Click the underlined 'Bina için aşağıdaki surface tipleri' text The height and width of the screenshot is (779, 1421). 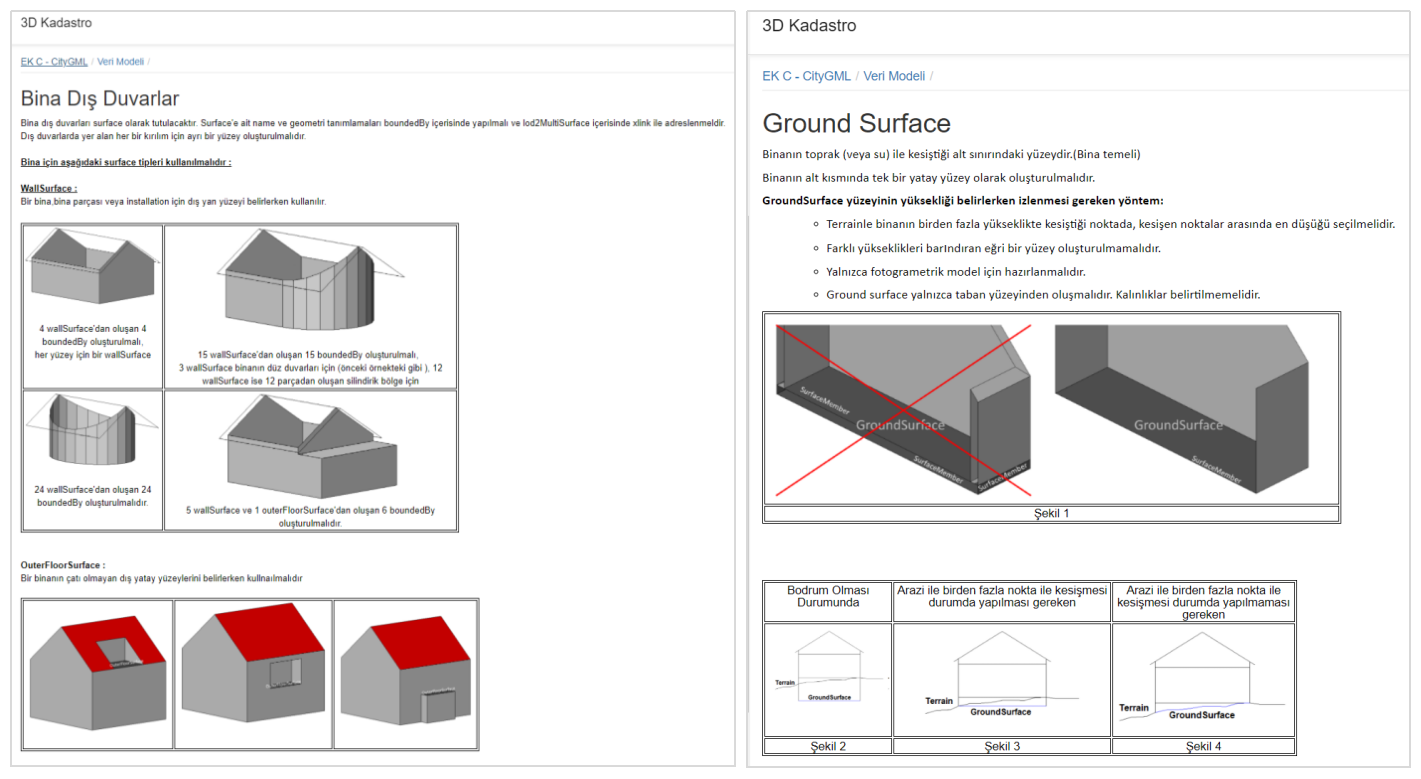[x=126, y=162]
